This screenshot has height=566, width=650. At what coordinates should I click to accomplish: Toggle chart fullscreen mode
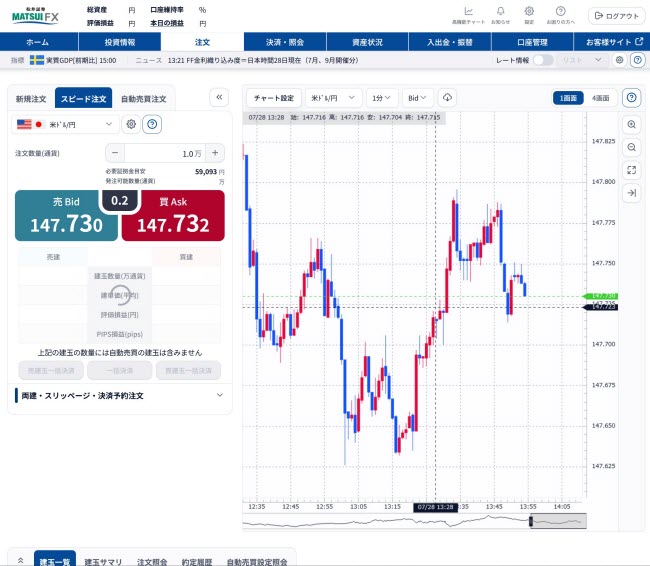pyautogui.click(x=631, y=170)
